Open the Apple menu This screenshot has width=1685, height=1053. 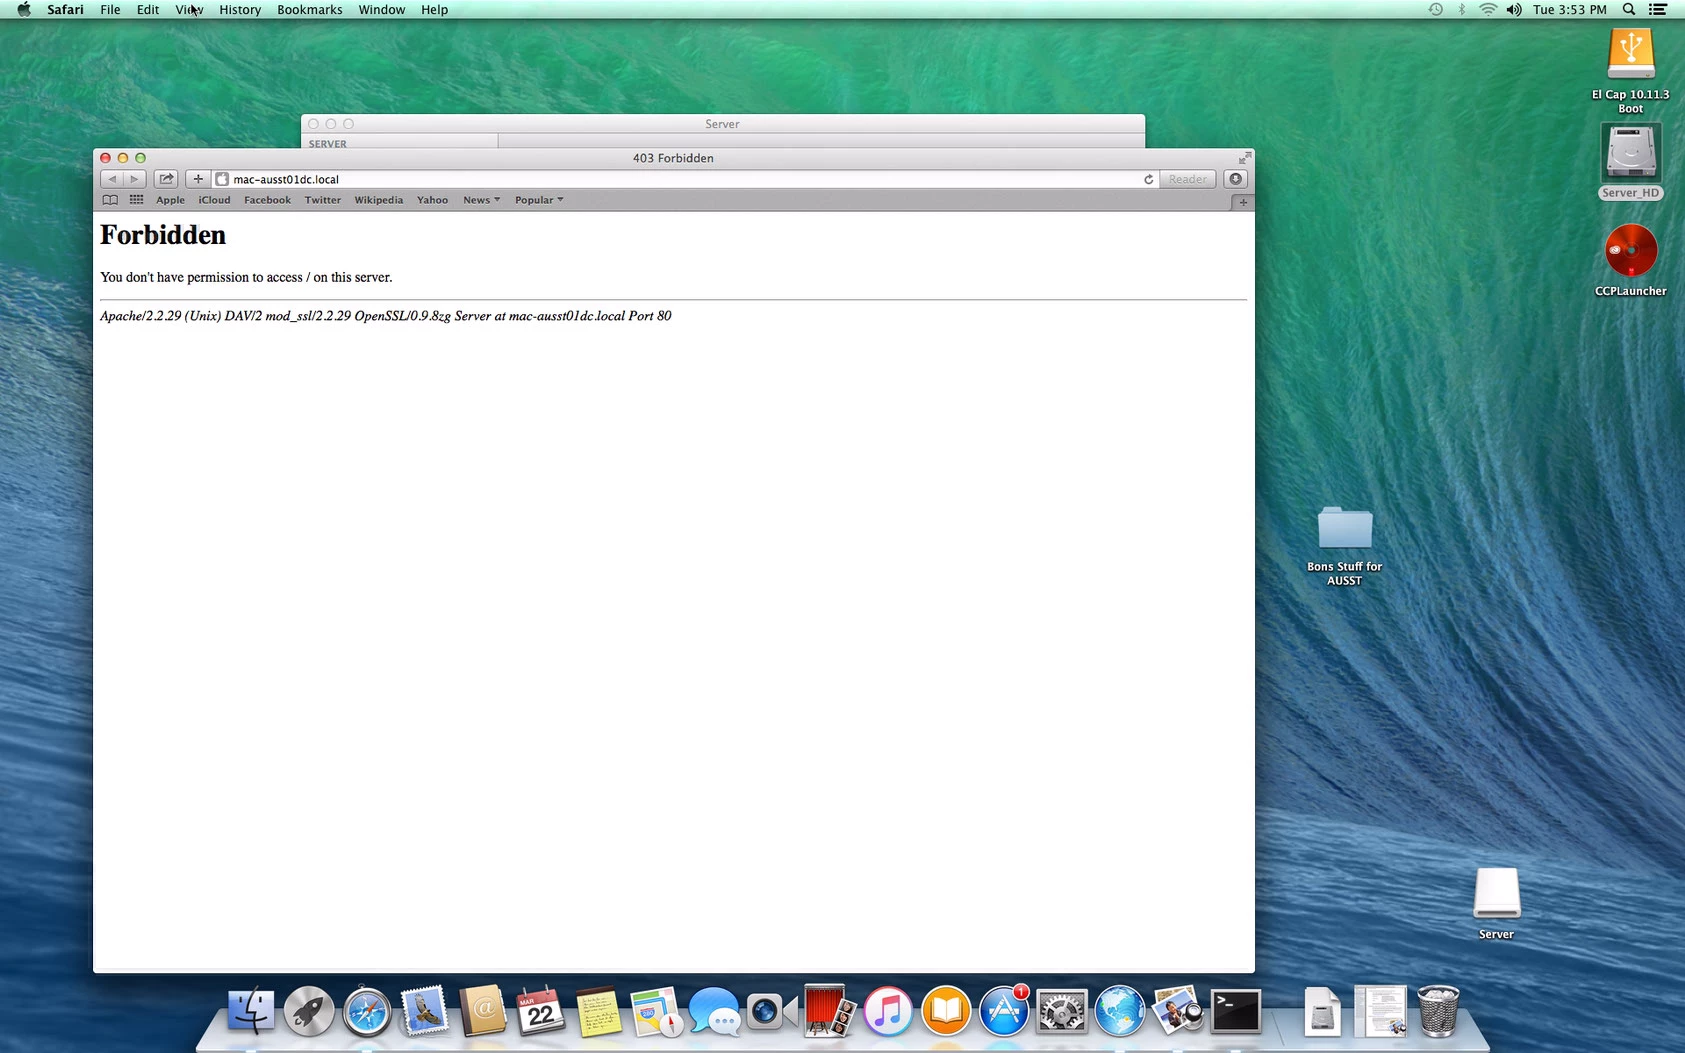pyautogui.click(x=24, y=9)
